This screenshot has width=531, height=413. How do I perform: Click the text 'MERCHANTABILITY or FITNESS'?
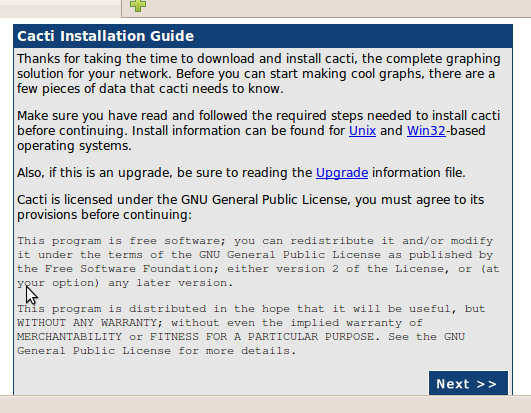tap(108, 337)
